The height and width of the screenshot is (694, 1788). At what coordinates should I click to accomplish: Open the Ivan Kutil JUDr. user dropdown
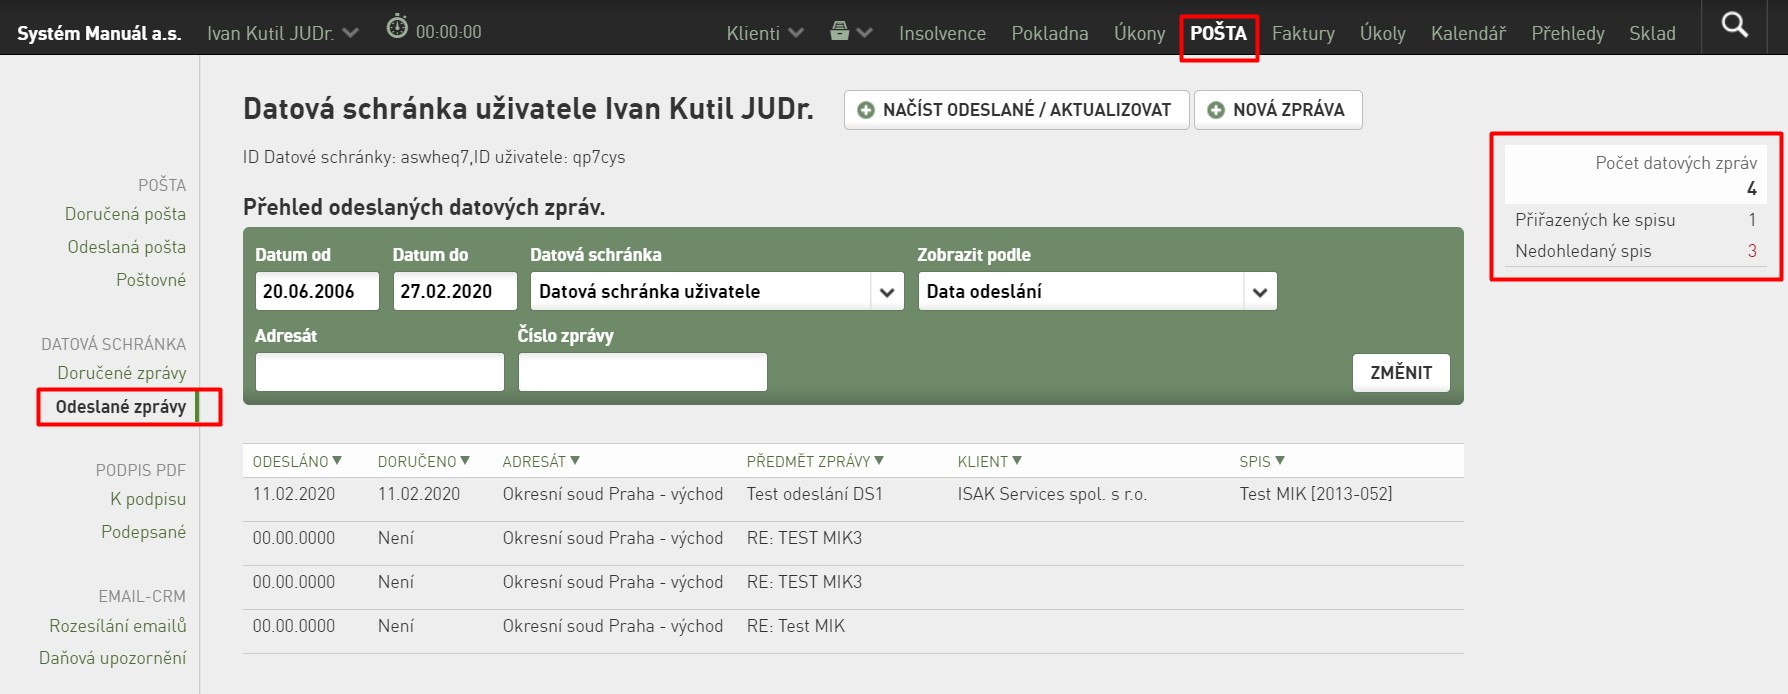point(283,33)
